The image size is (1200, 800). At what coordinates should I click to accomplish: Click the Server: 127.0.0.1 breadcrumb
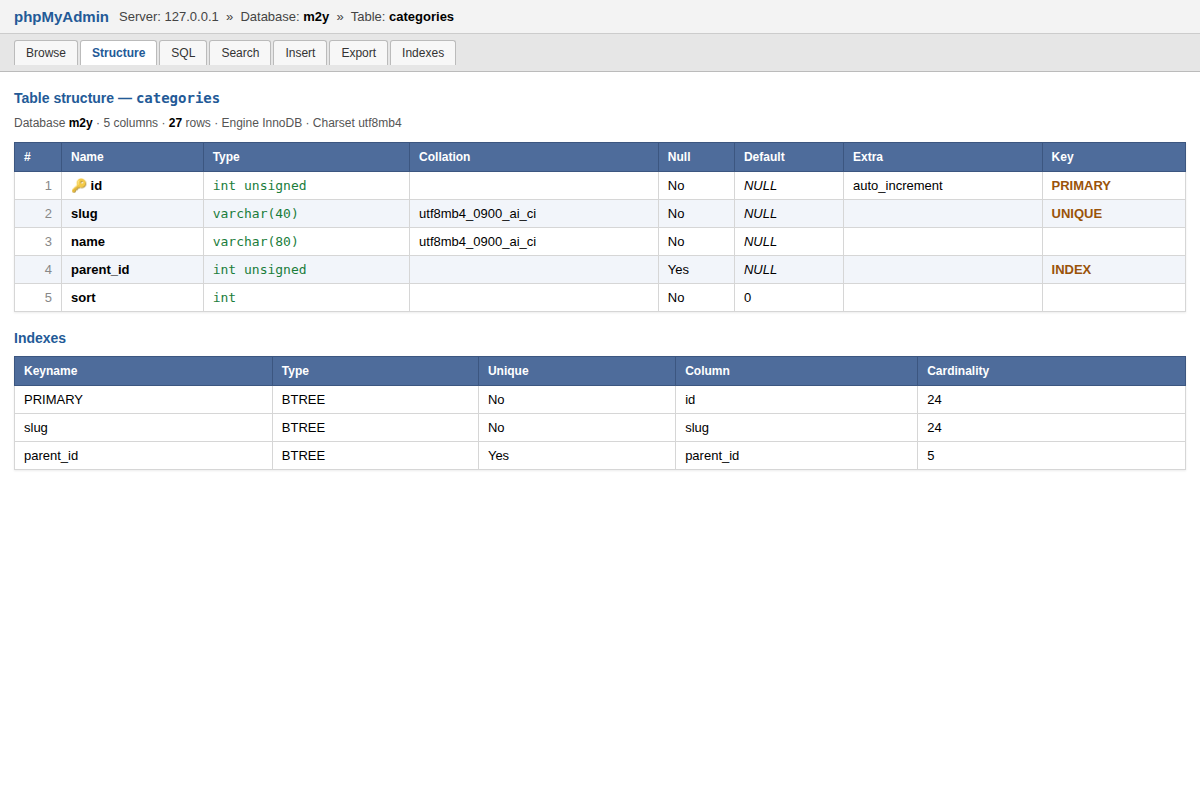169,17
